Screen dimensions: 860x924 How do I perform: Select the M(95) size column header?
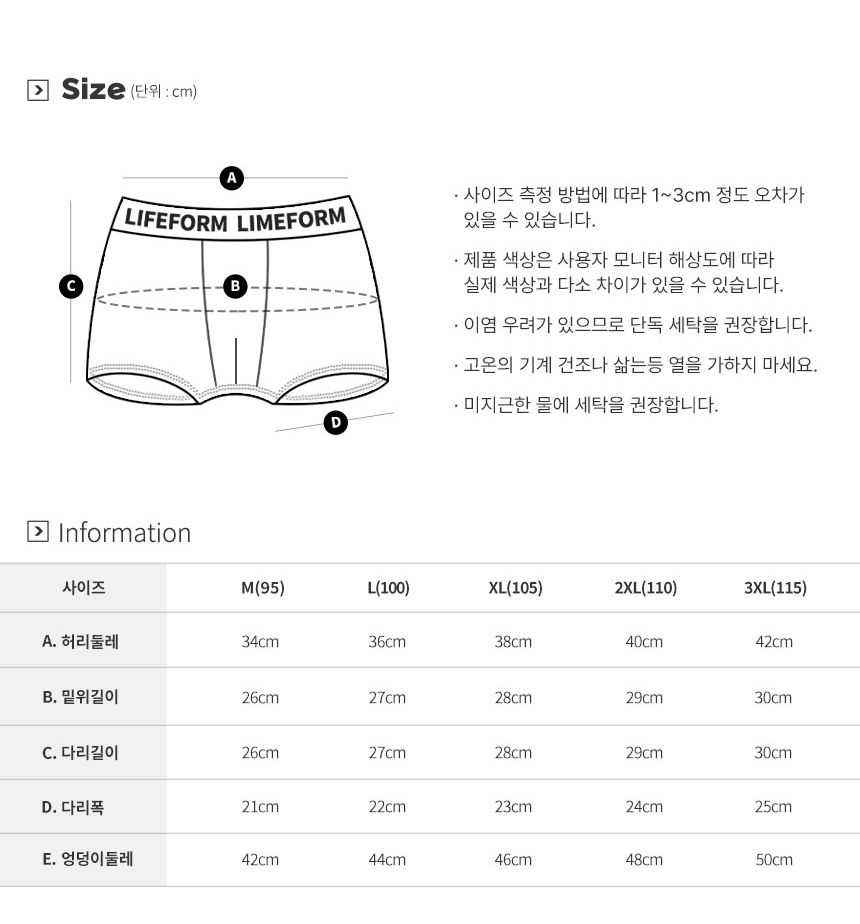click(263, 588)
